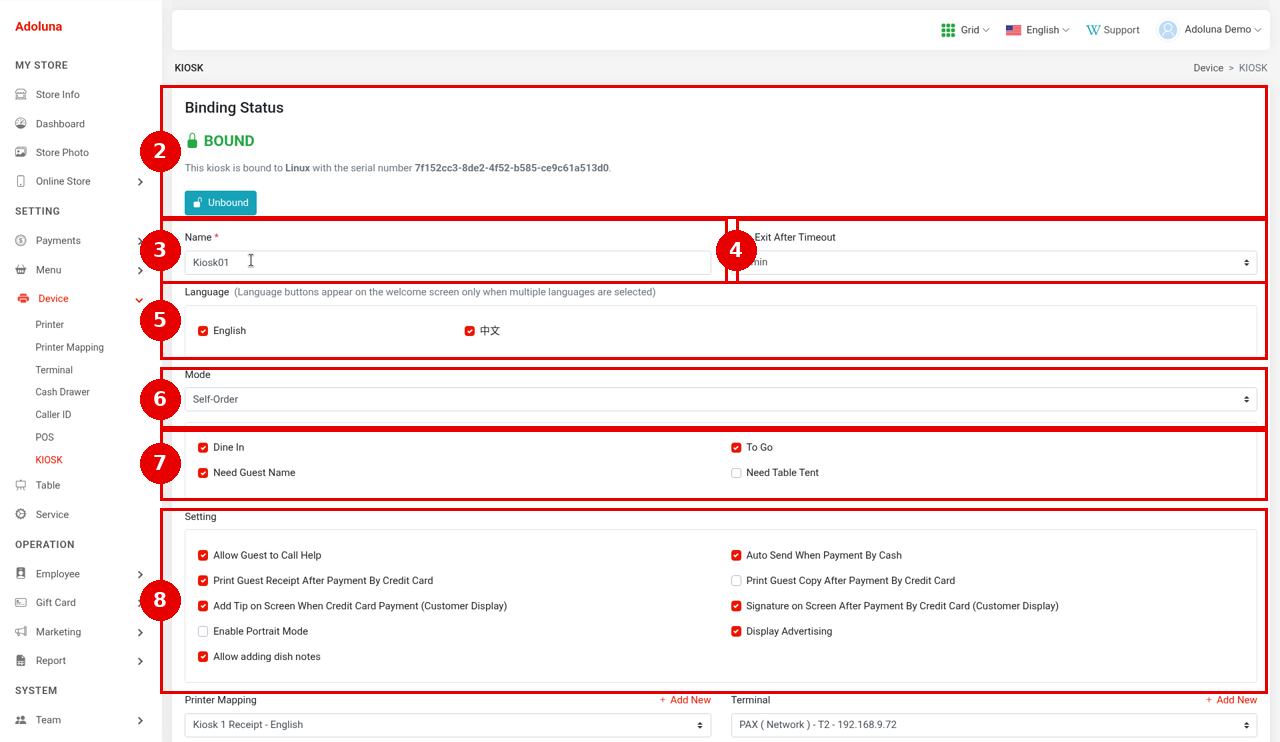
Task: Click the Store Info sidebar icon
Action: [21, 95]
